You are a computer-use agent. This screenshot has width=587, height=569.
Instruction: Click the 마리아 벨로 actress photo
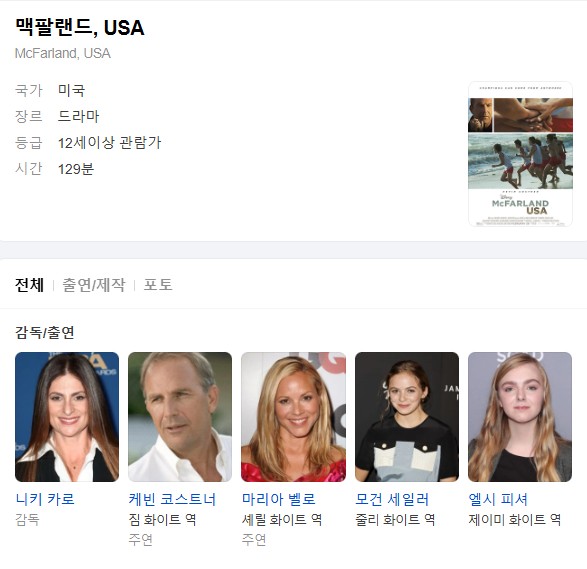click(294, 417)
